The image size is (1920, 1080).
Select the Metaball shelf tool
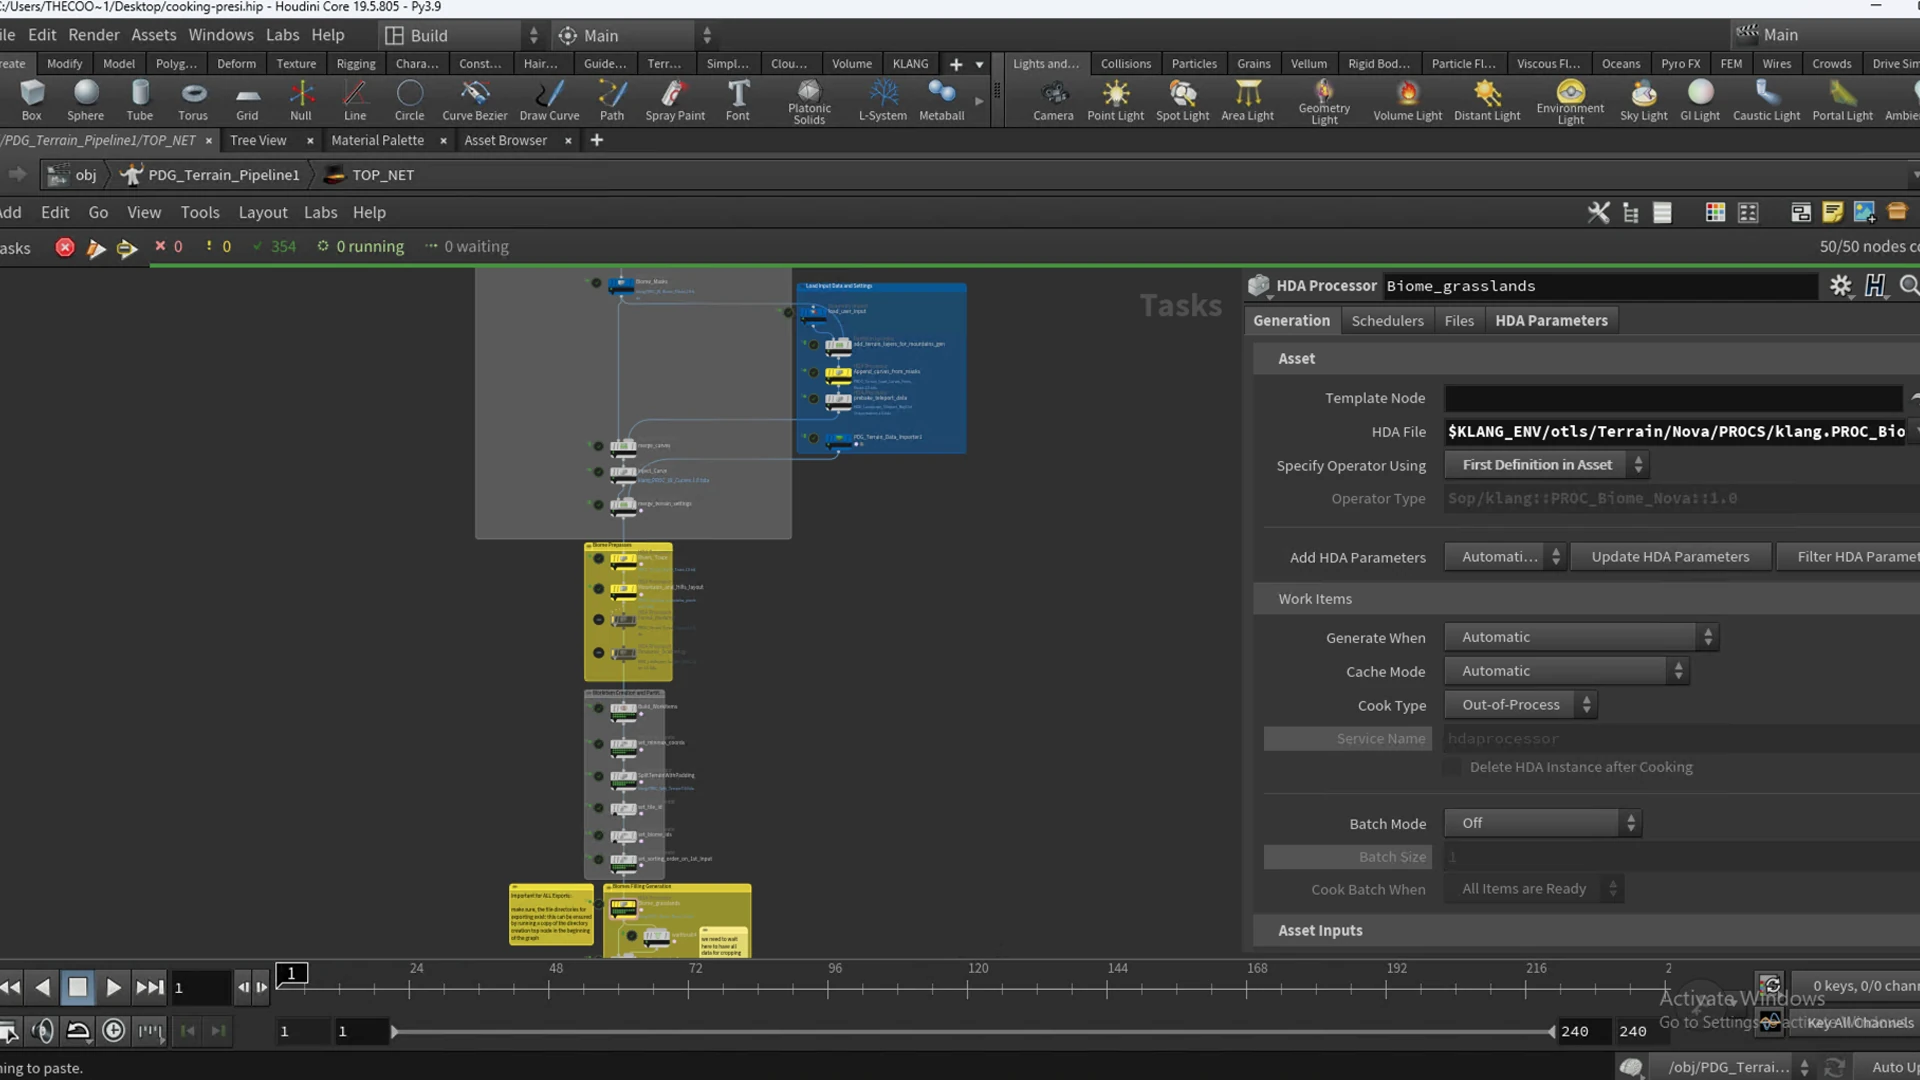coord(941,101)
